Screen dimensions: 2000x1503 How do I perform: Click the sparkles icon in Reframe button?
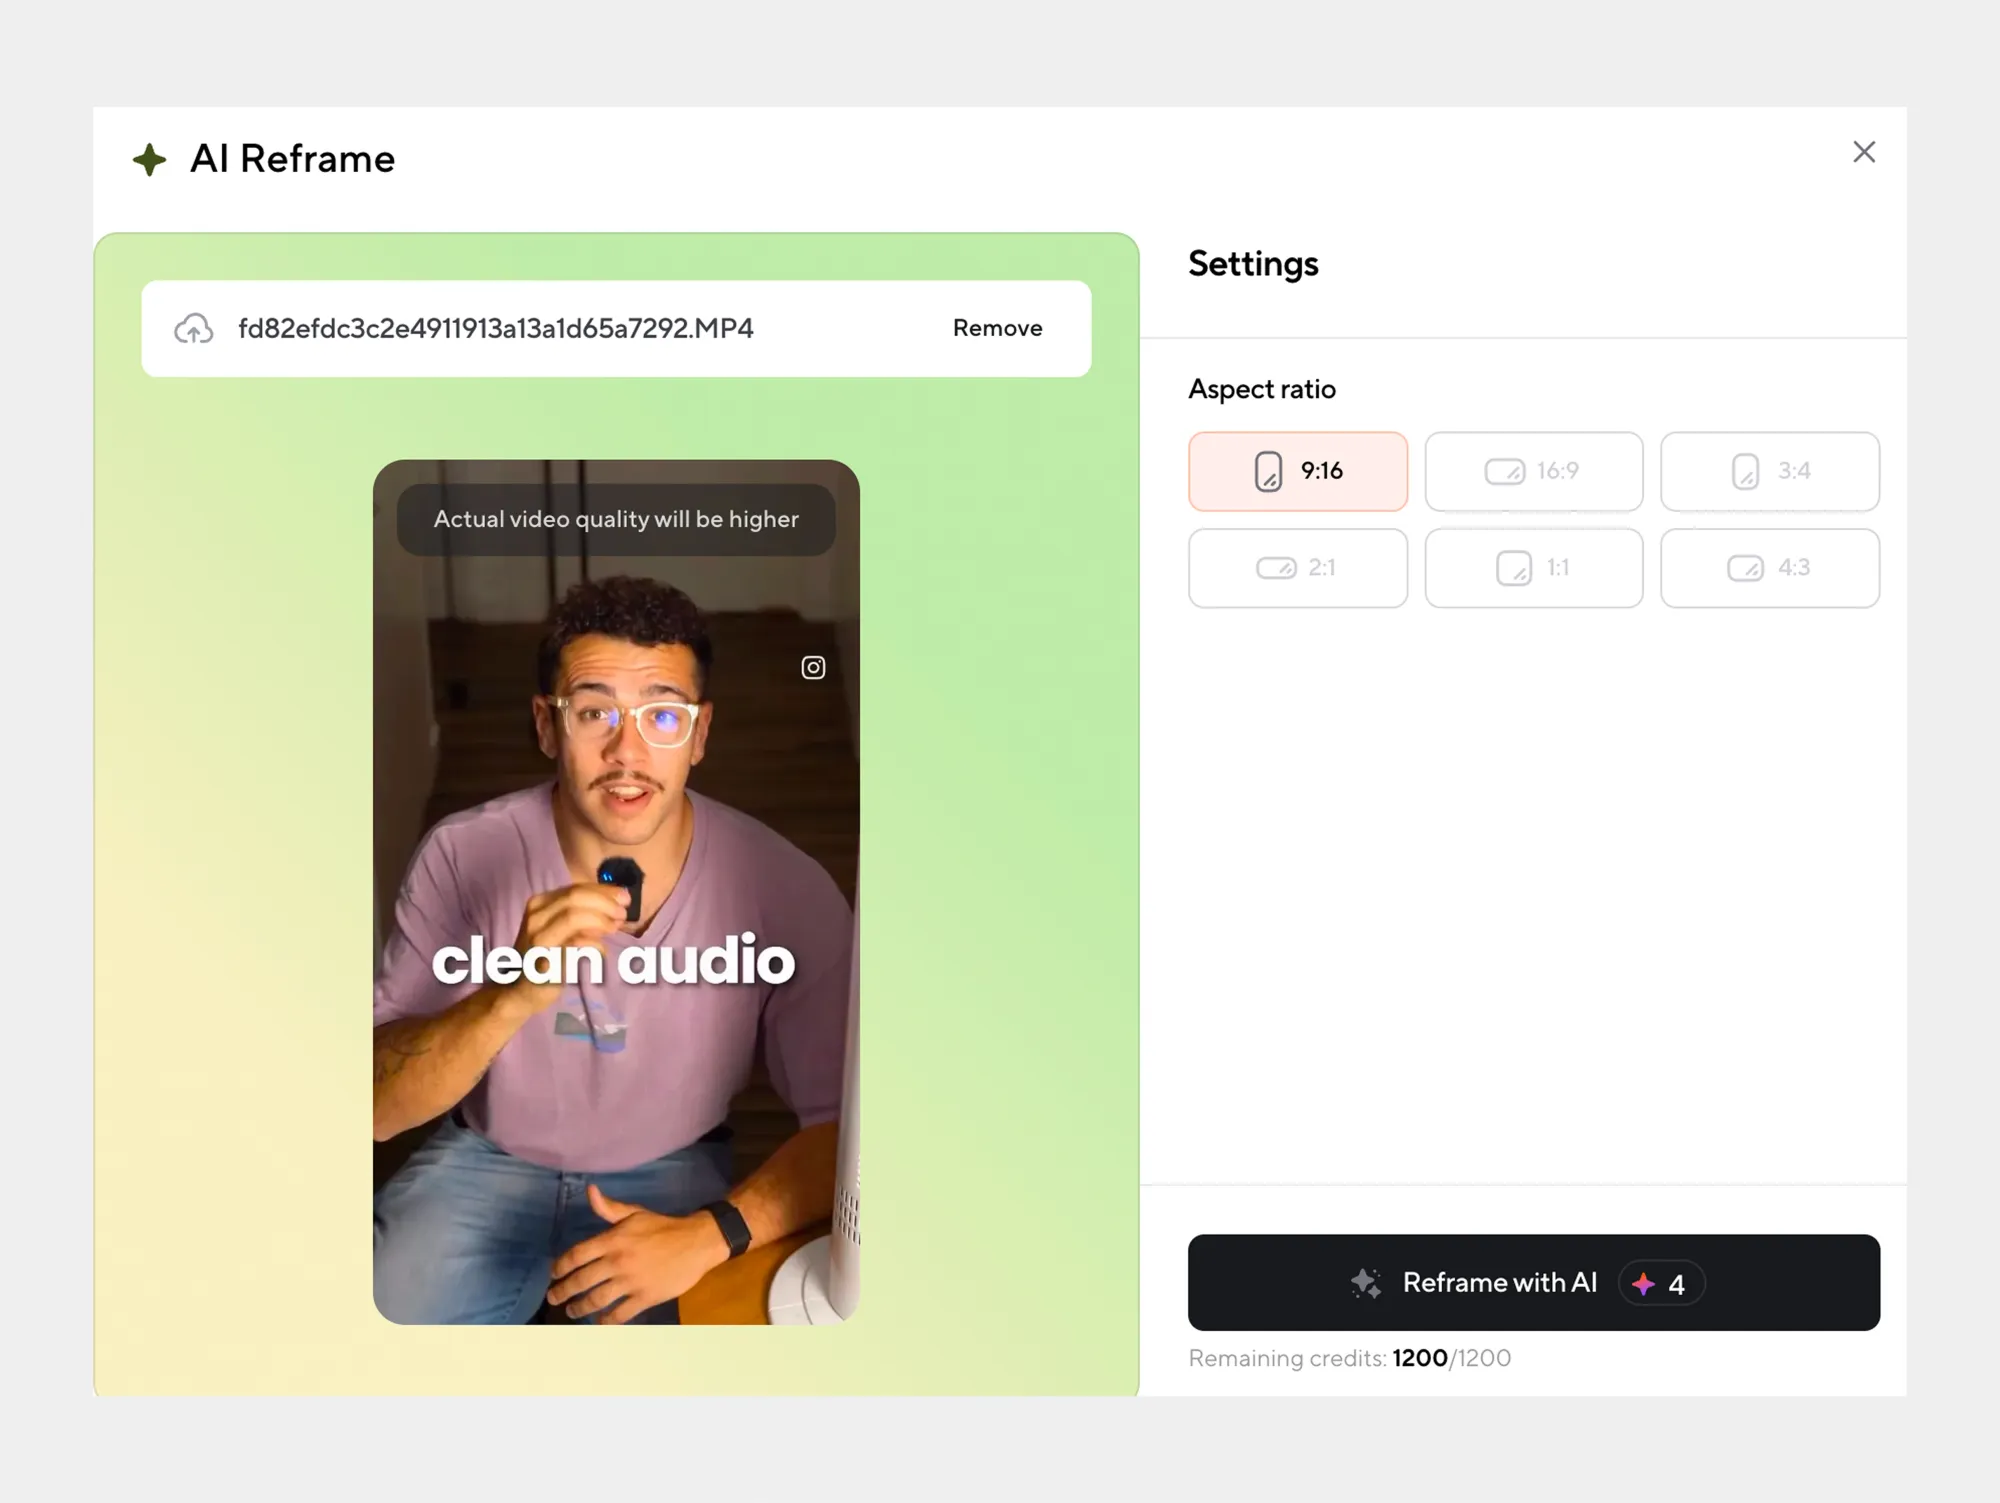(x=1366, y=1283)
